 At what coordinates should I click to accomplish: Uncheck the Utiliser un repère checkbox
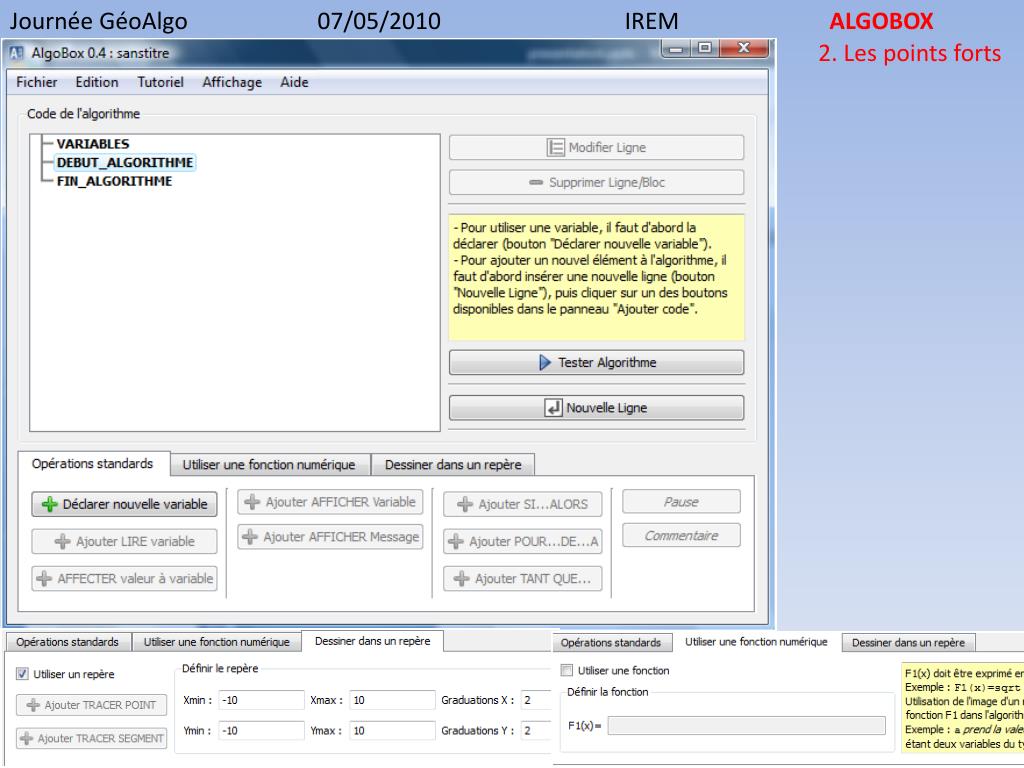click(23, 673)
